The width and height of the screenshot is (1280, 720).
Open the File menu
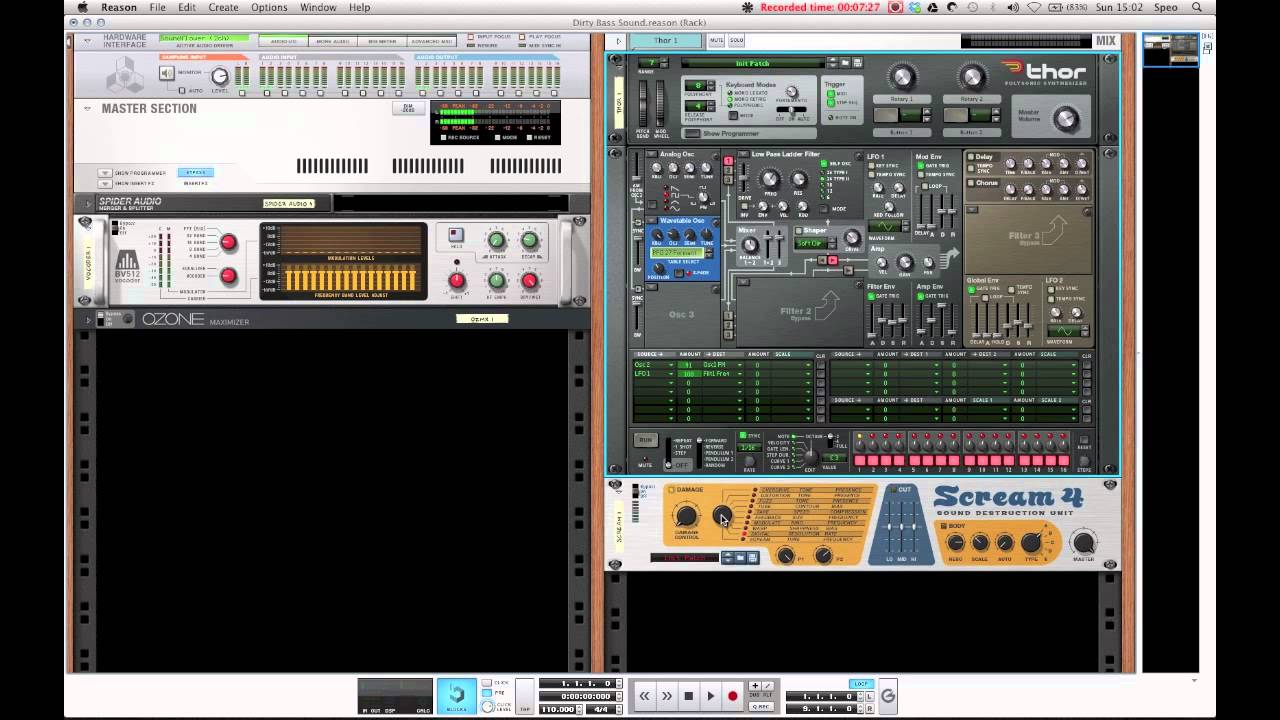(158, 7)
